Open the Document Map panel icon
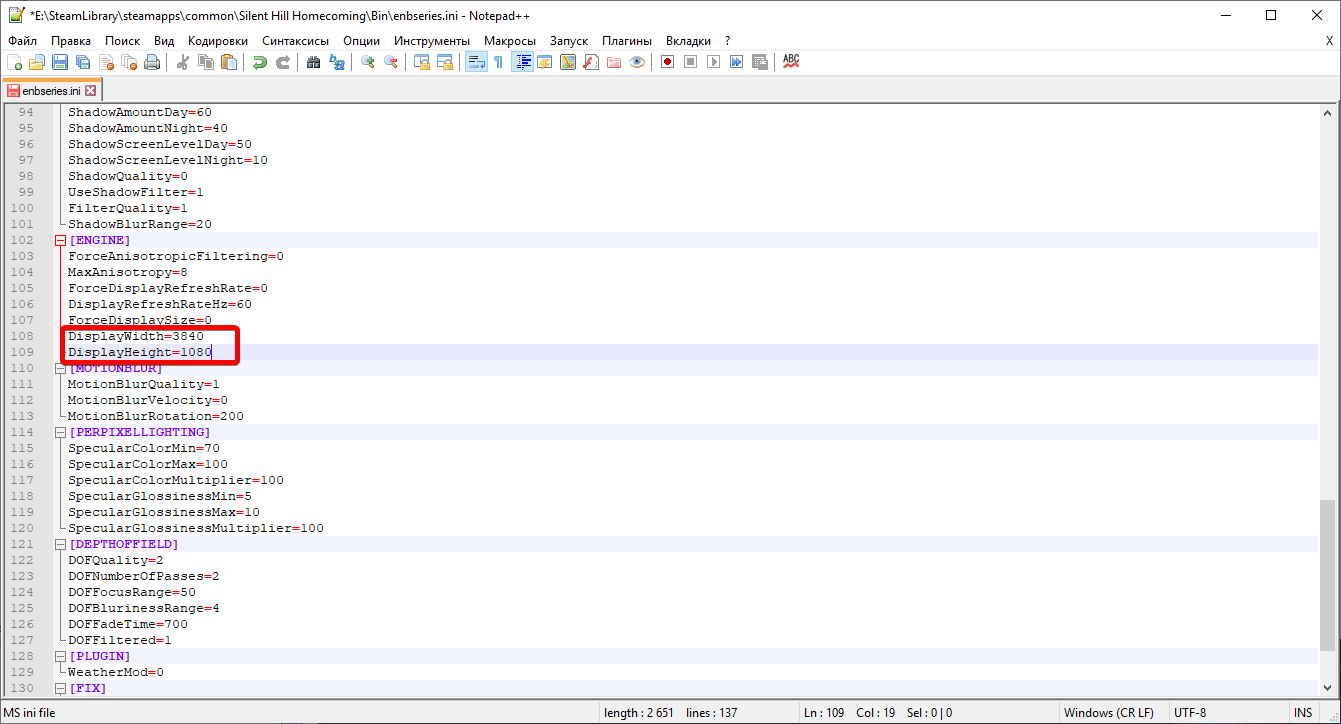The height and width of the screenshot is (724, 1341). (568, 62)
